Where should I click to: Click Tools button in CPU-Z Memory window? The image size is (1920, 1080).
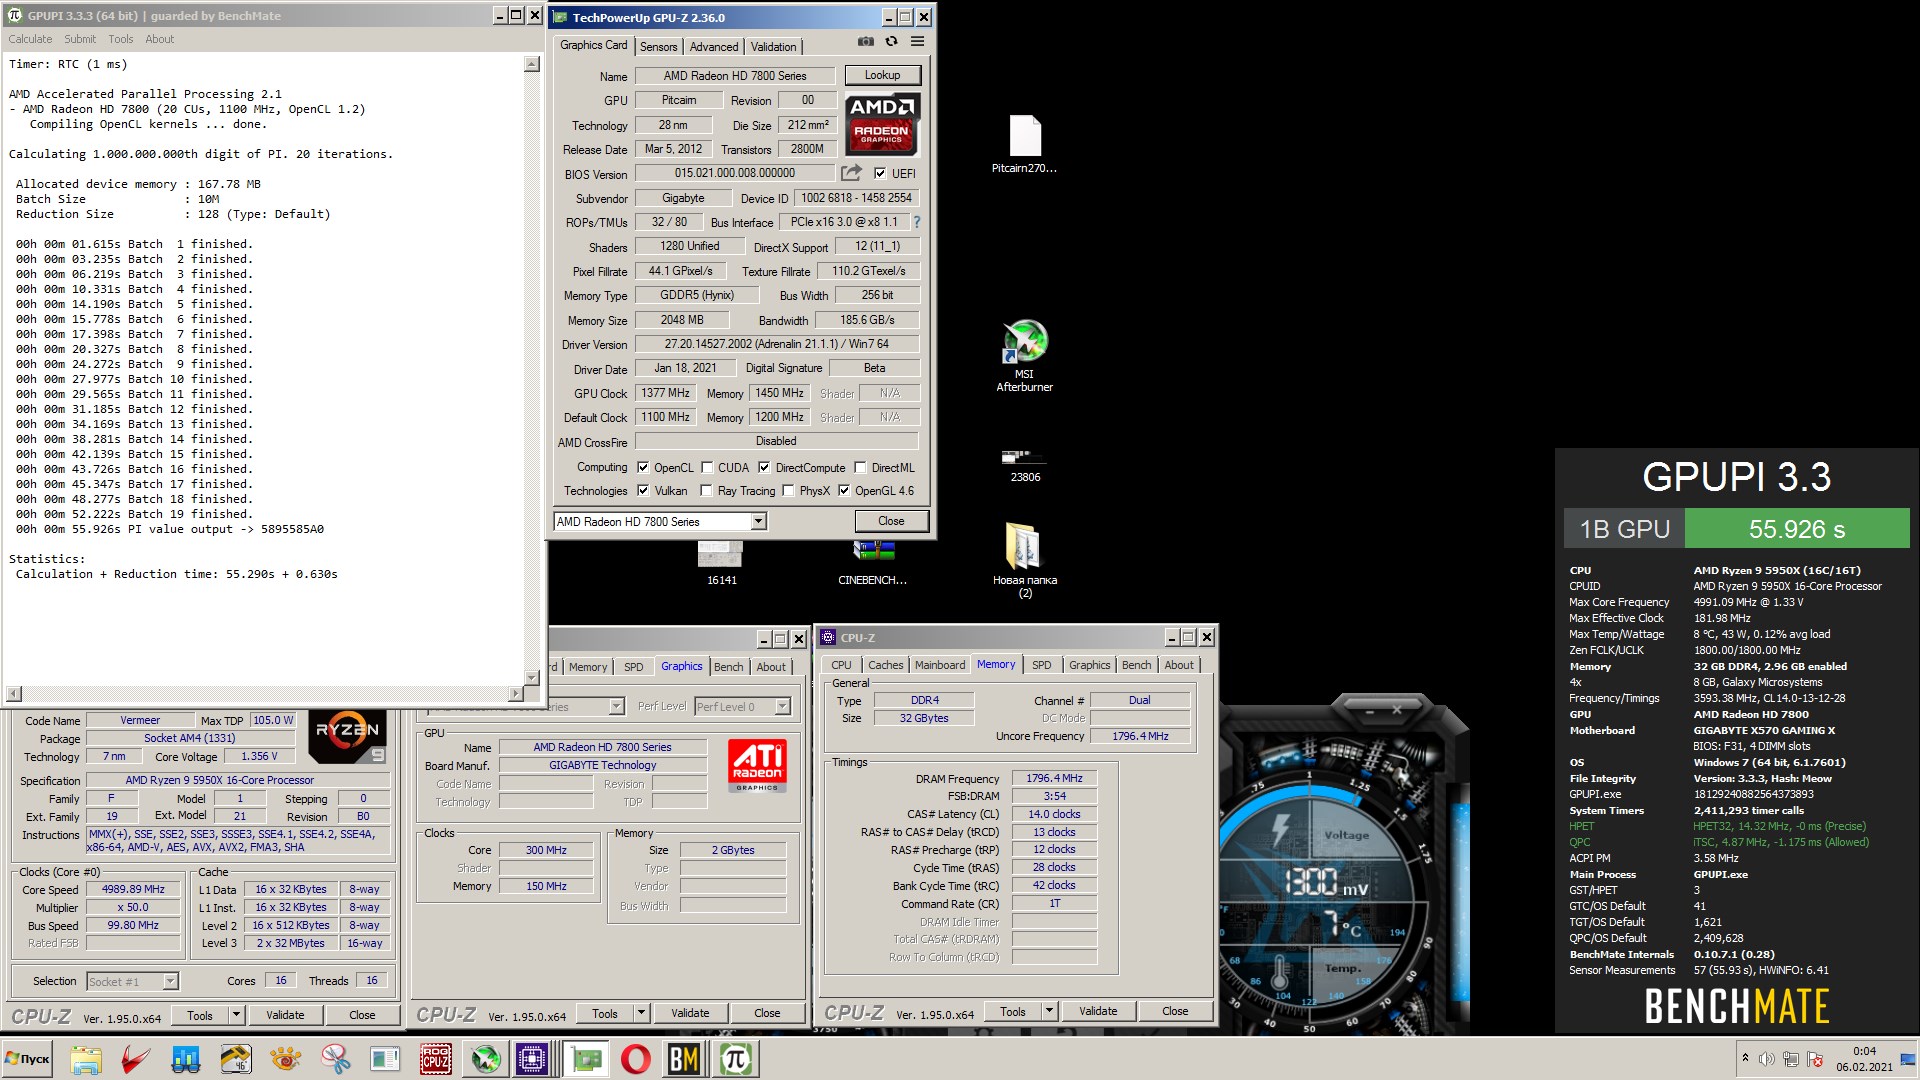coord(1013,1011)
